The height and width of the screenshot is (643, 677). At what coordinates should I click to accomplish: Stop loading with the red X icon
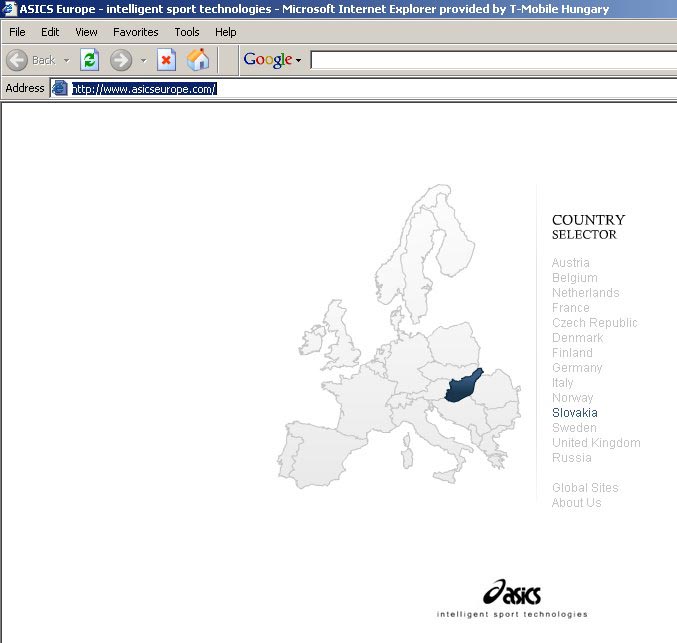coord(166,60)
